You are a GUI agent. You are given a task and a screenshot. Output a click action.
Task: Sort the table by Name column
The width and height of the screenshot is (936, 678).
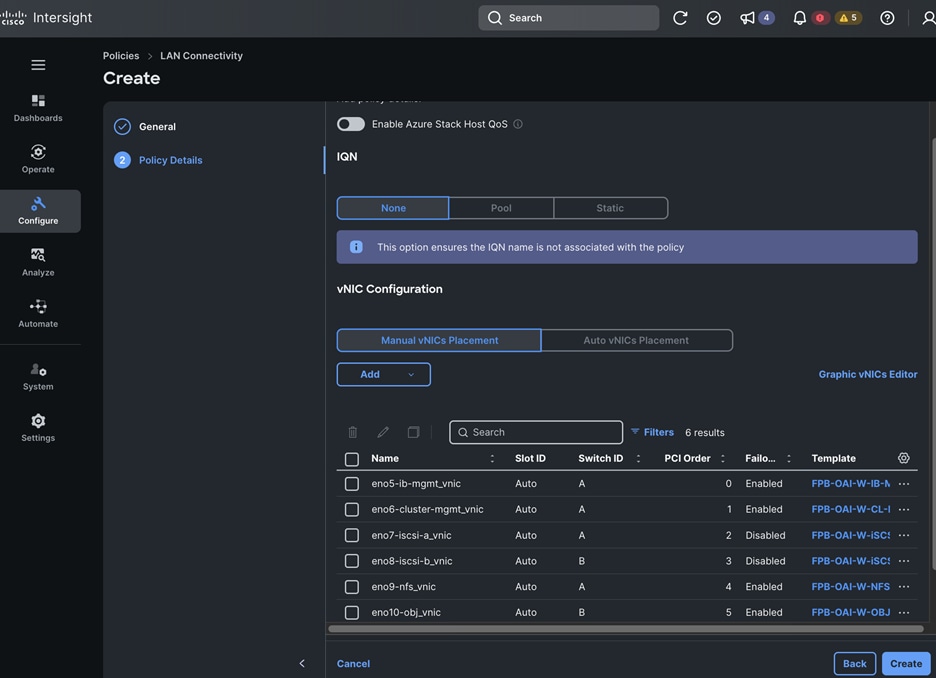pyautogui.click(x=492, y=458)
